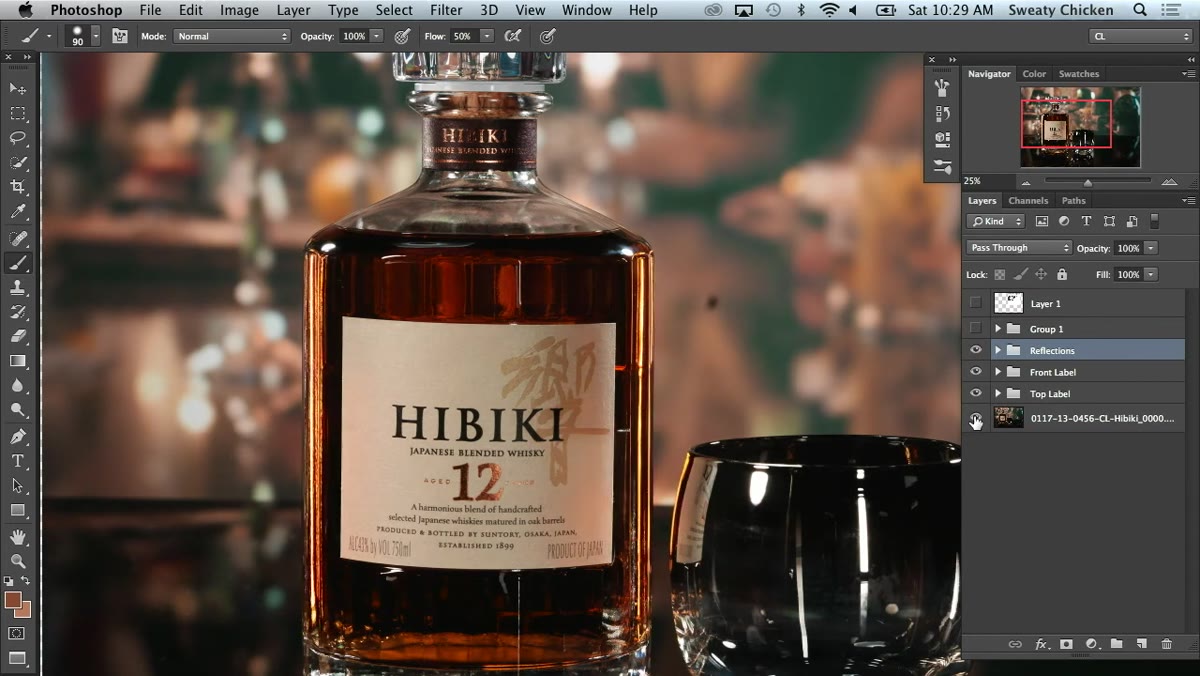Open the brush Opacity slider dropdown

point(376,36)
